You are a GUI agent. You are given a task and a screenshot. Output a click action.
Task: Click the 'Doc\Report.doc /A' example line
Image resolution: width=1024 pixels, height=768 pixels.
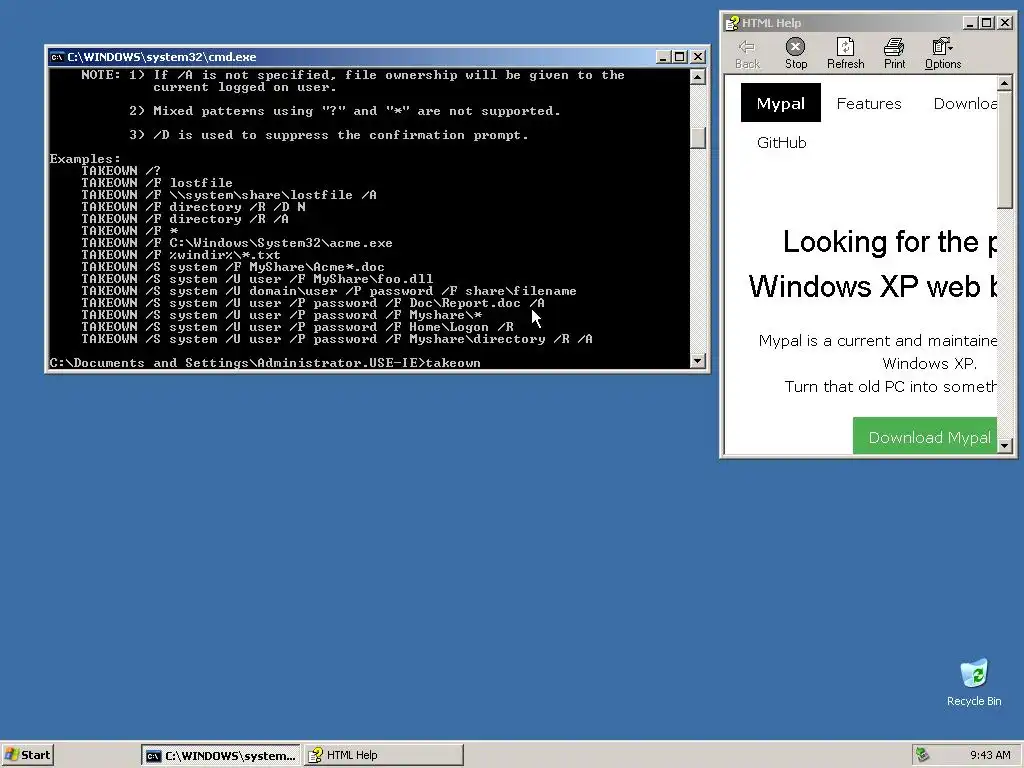(x=313, y=303)
